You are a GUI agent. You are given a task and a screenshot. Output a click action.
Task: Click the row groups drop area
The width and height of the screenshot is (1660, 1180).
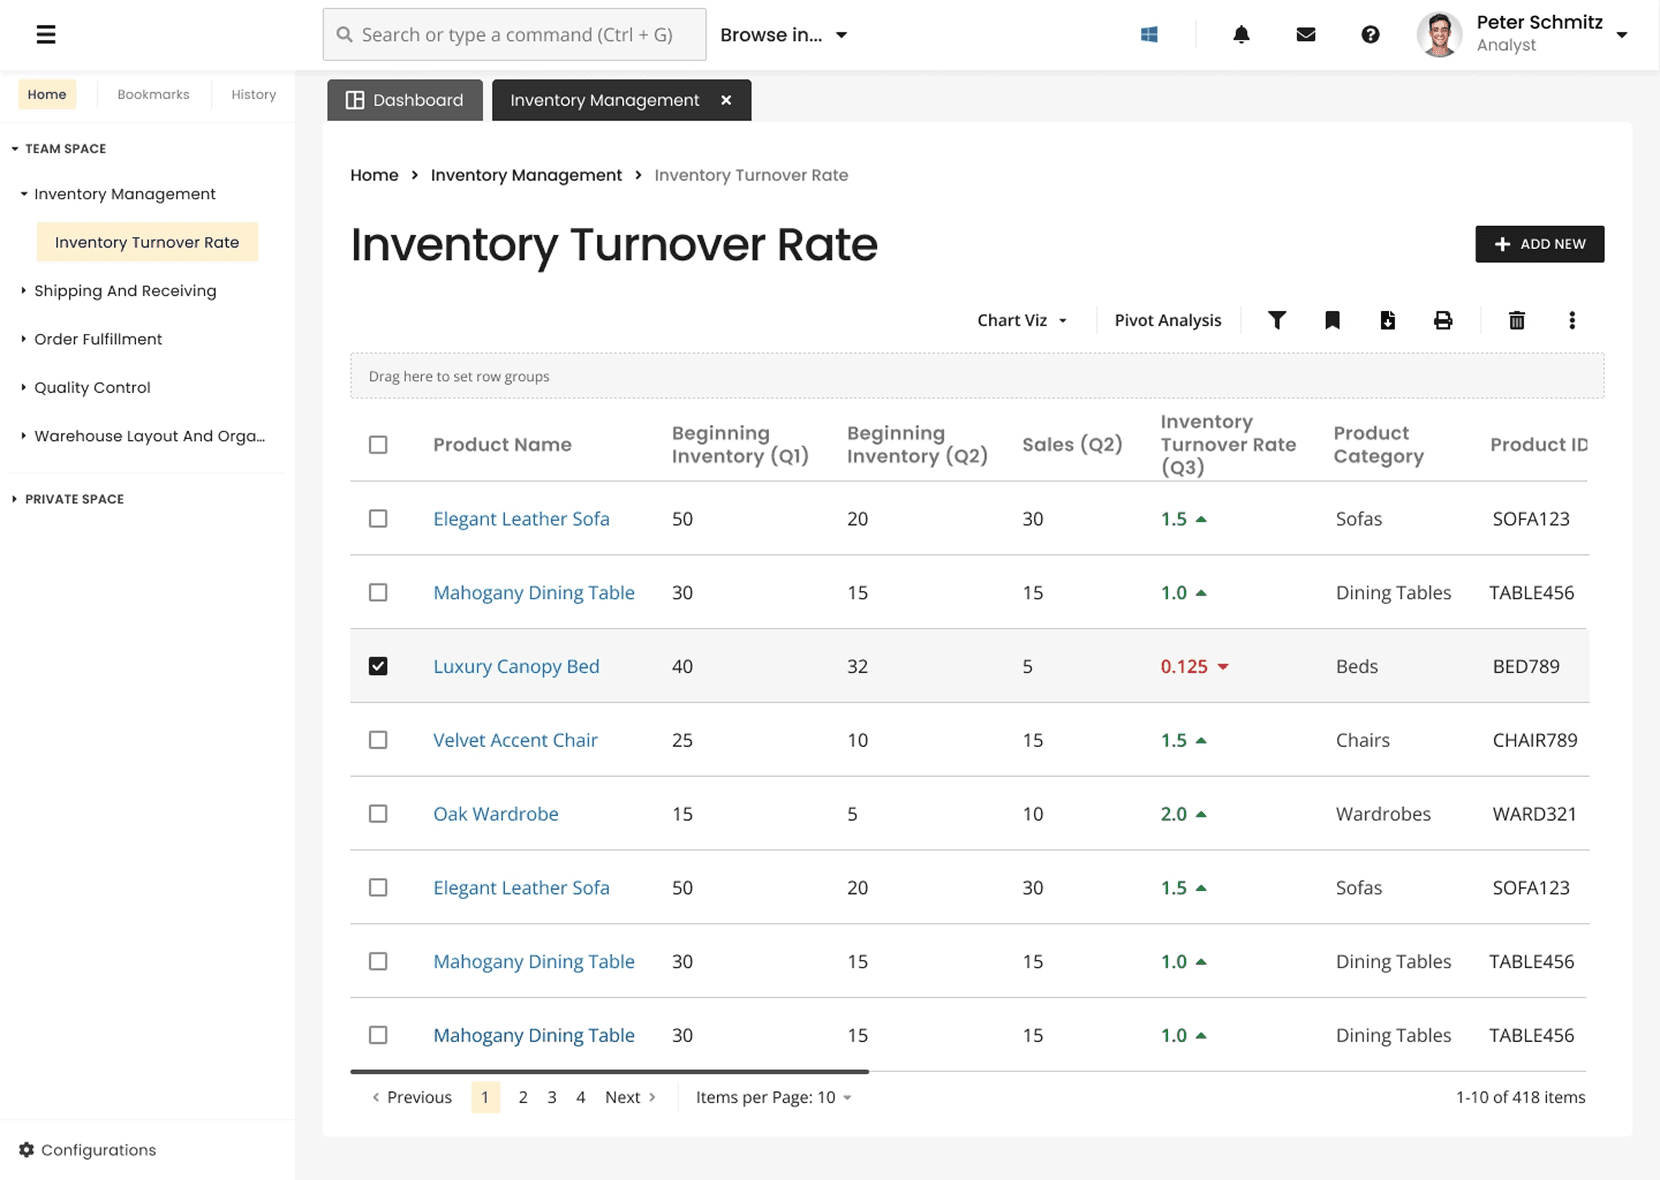coord(977,376)
